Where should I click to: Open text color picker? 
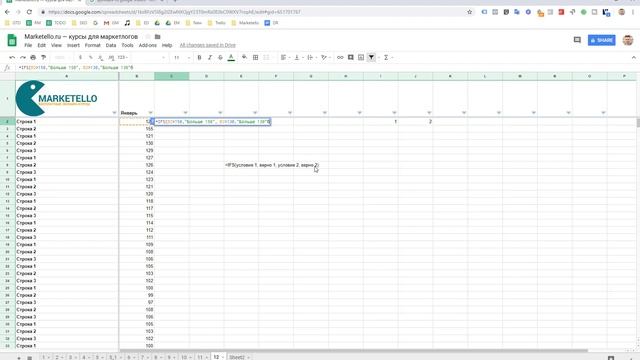click(x=231, y=58)
